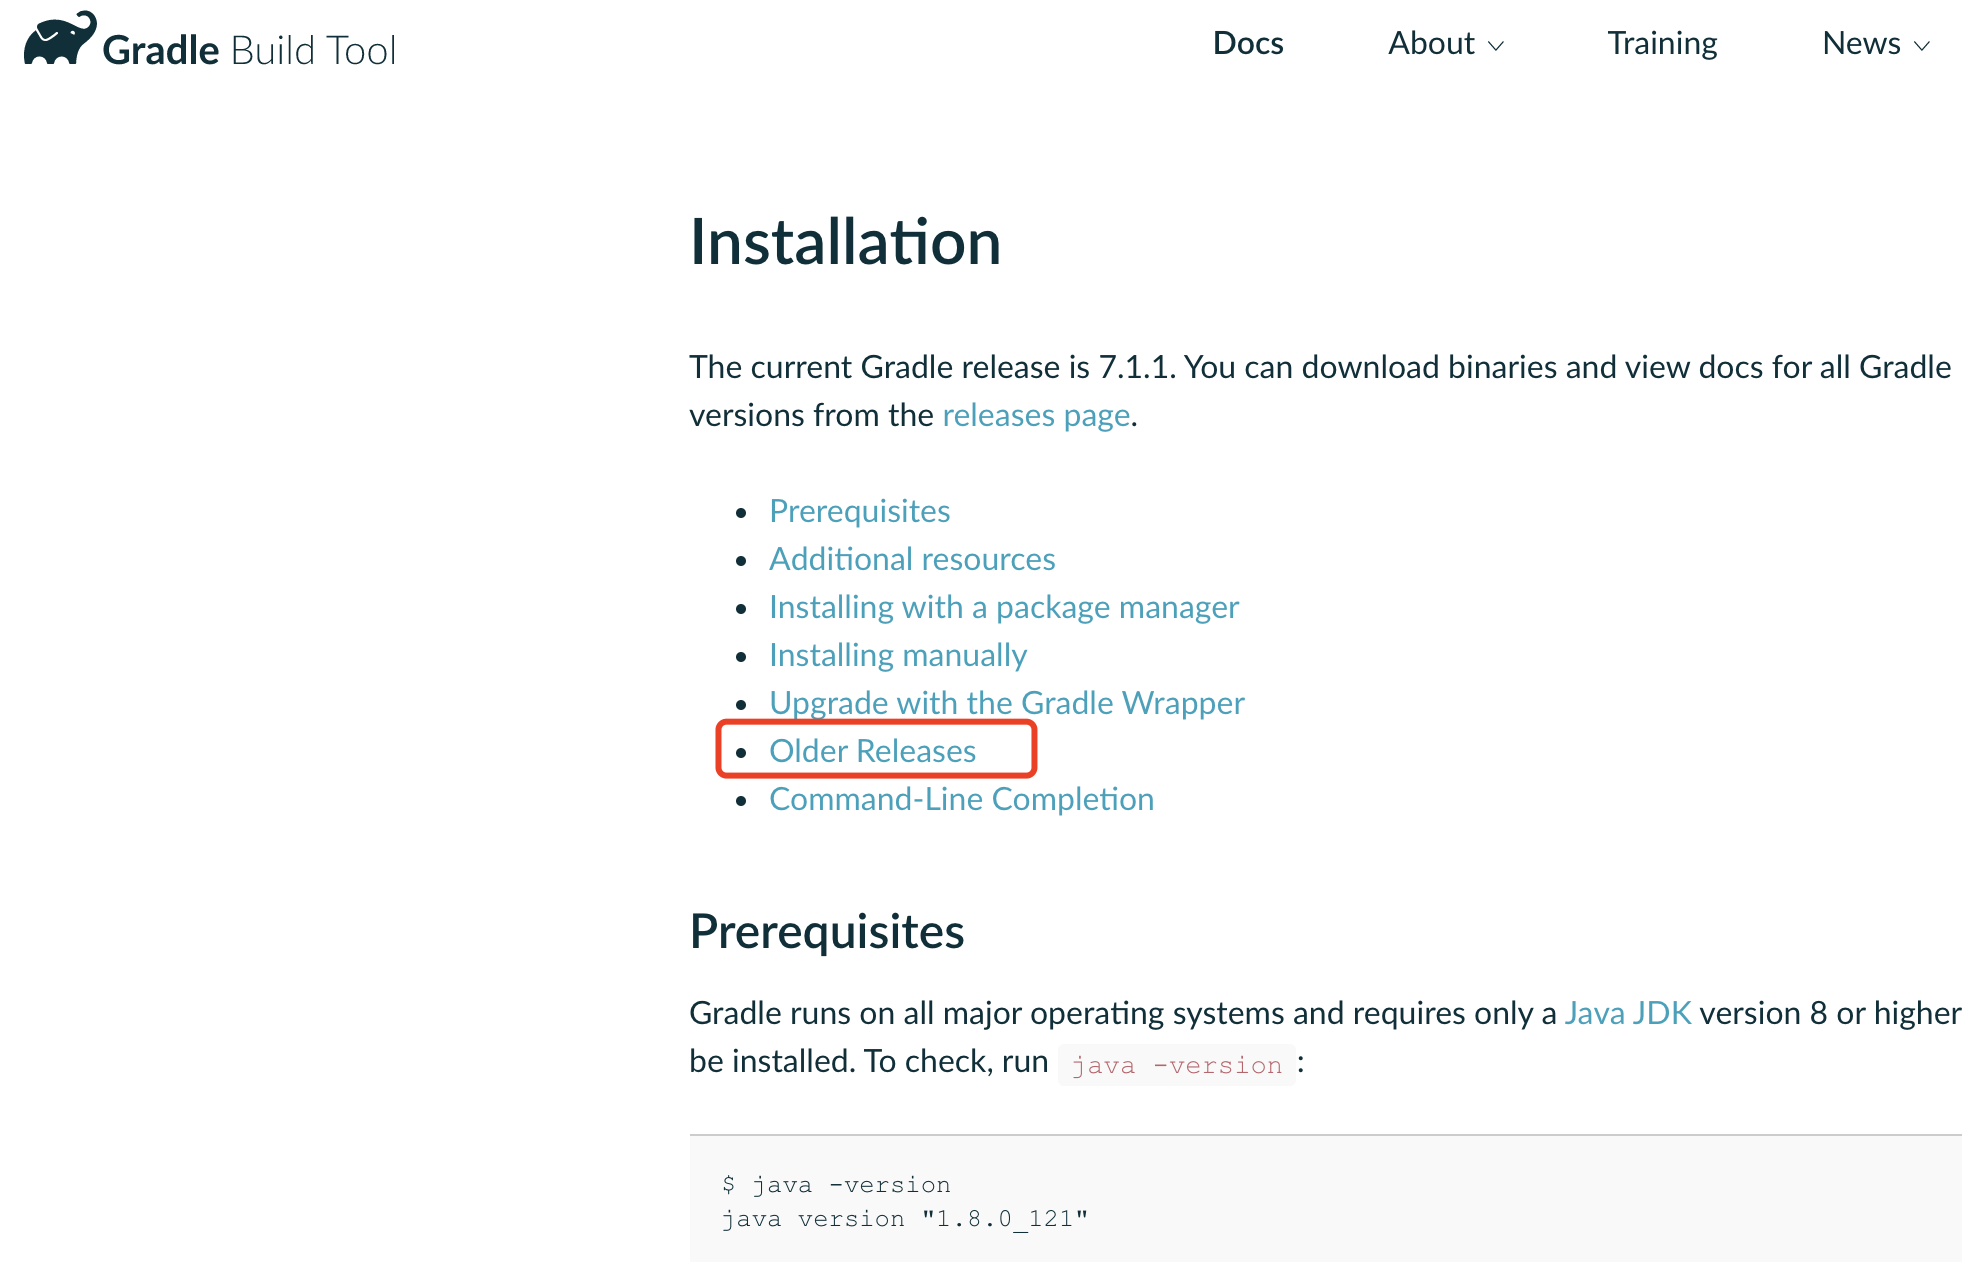1962x1262 pixels.
Task: Expand the About dropdown chevron
Action: (1497, 46)
